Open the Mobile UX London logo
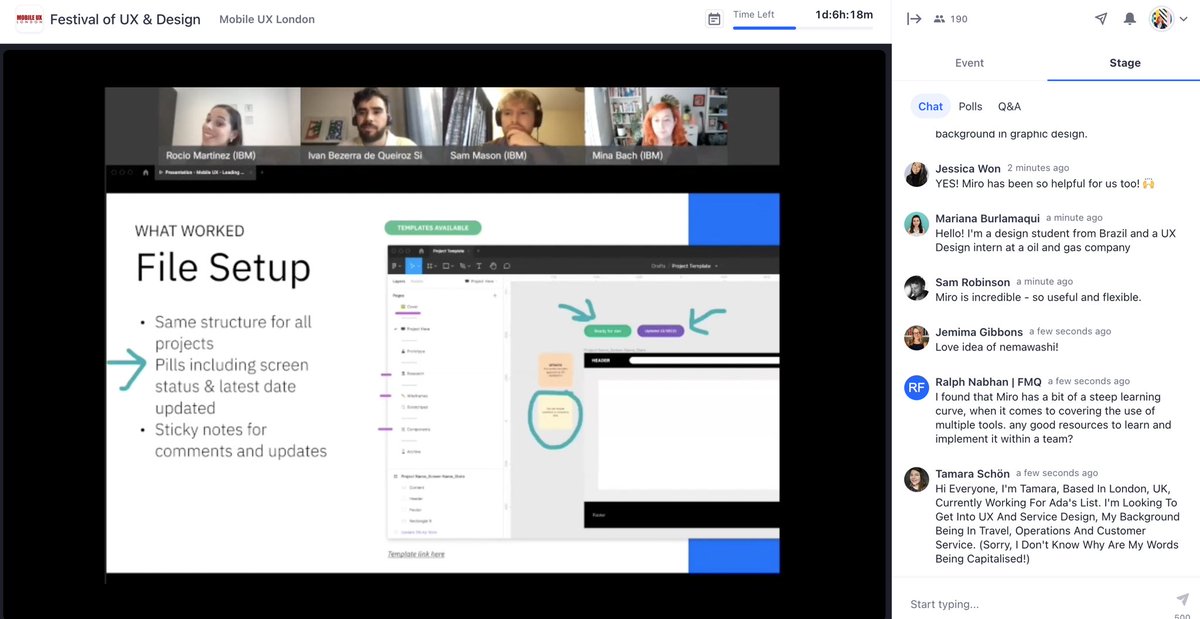Viewport: 1200px width, 619px height. coord(29,19)
